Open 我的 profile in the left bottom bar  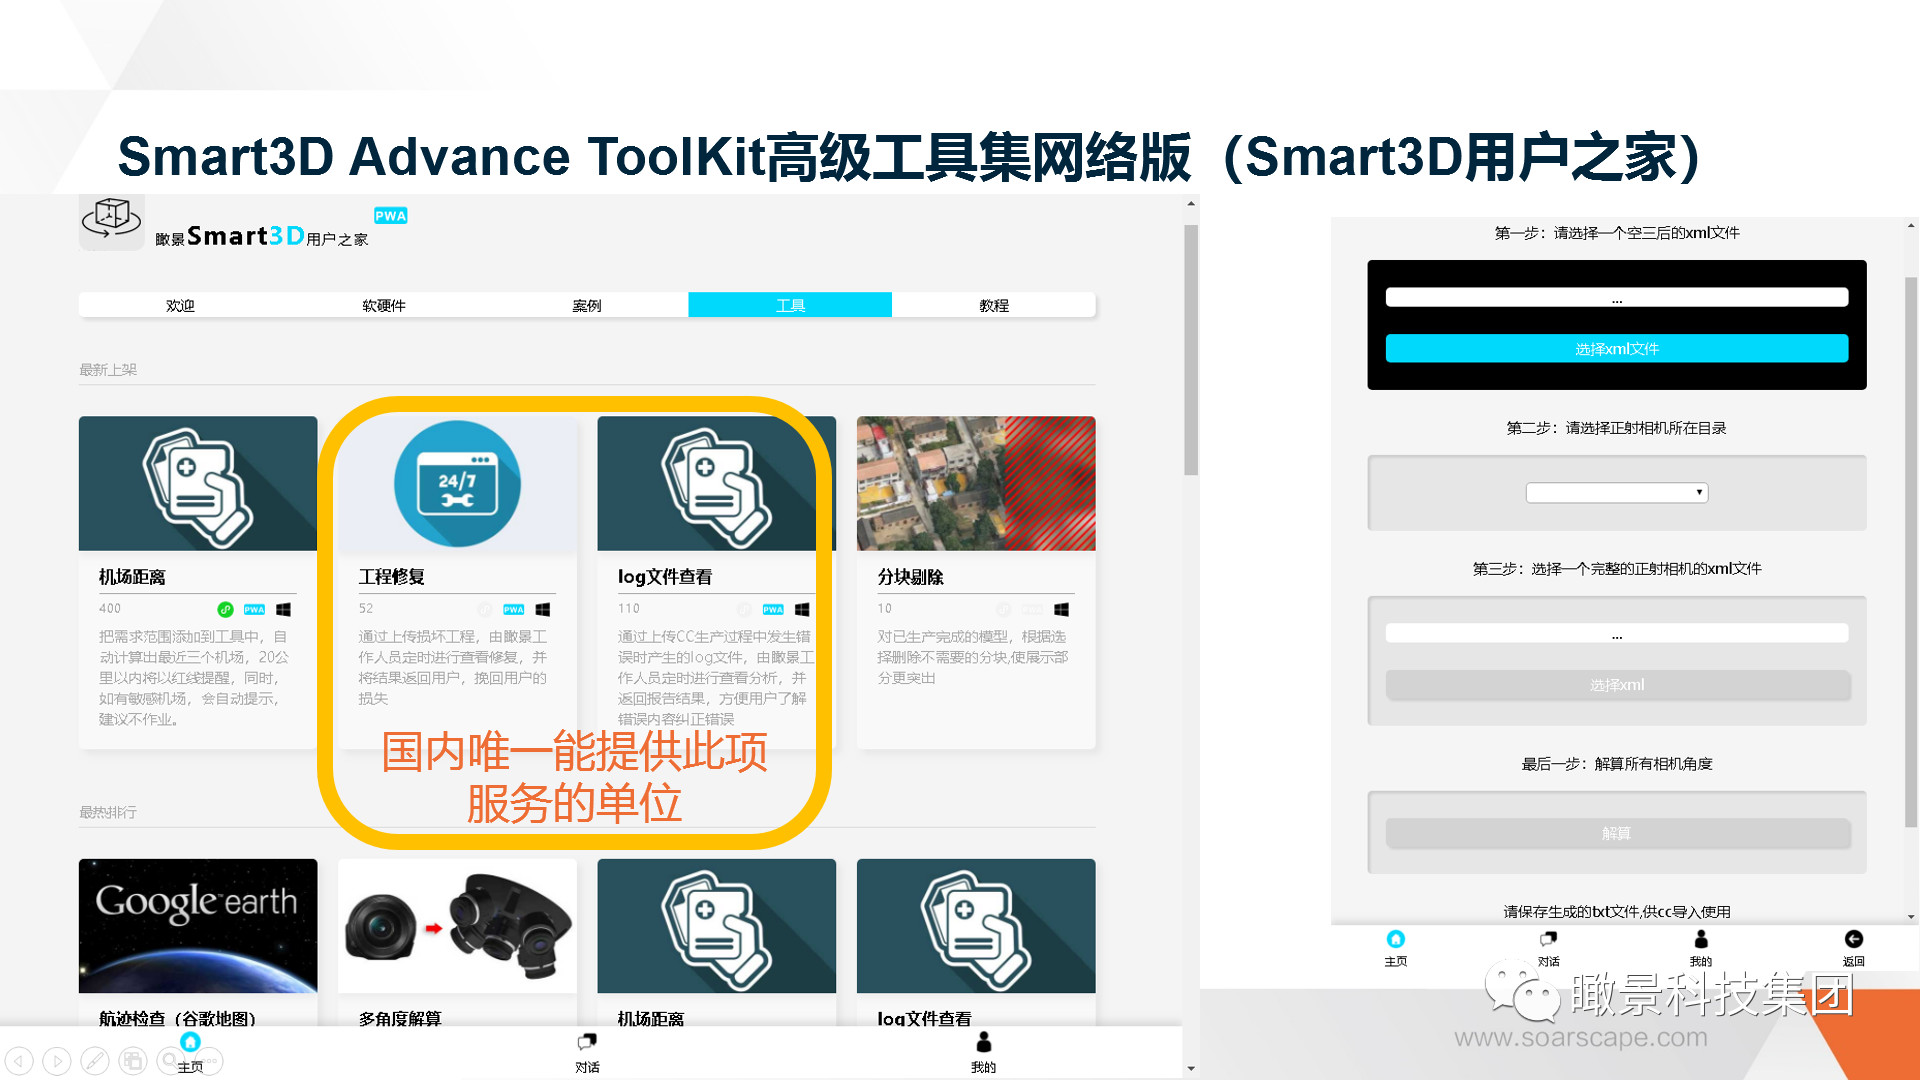(x=984, y=1053)
